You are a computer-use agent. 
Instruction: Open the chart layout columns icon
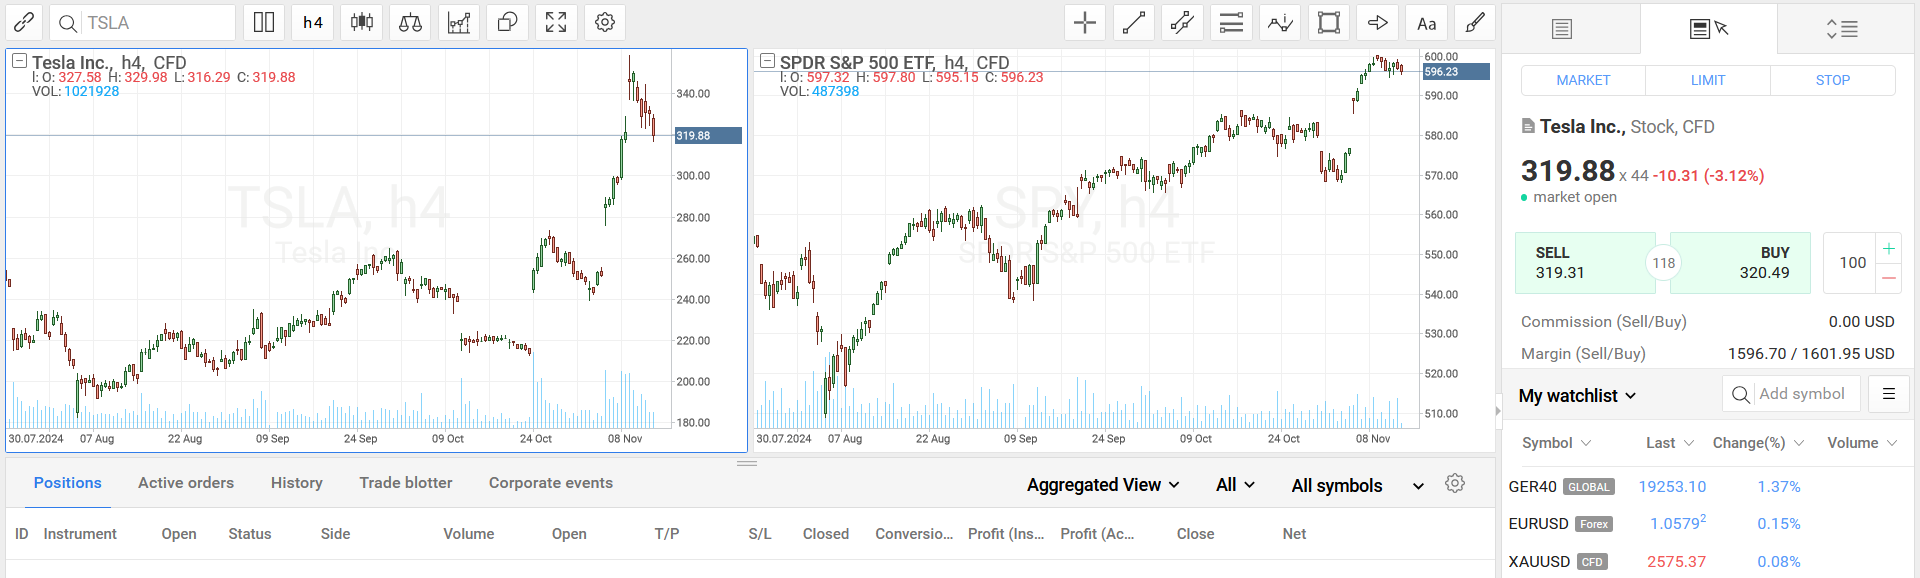264,22
